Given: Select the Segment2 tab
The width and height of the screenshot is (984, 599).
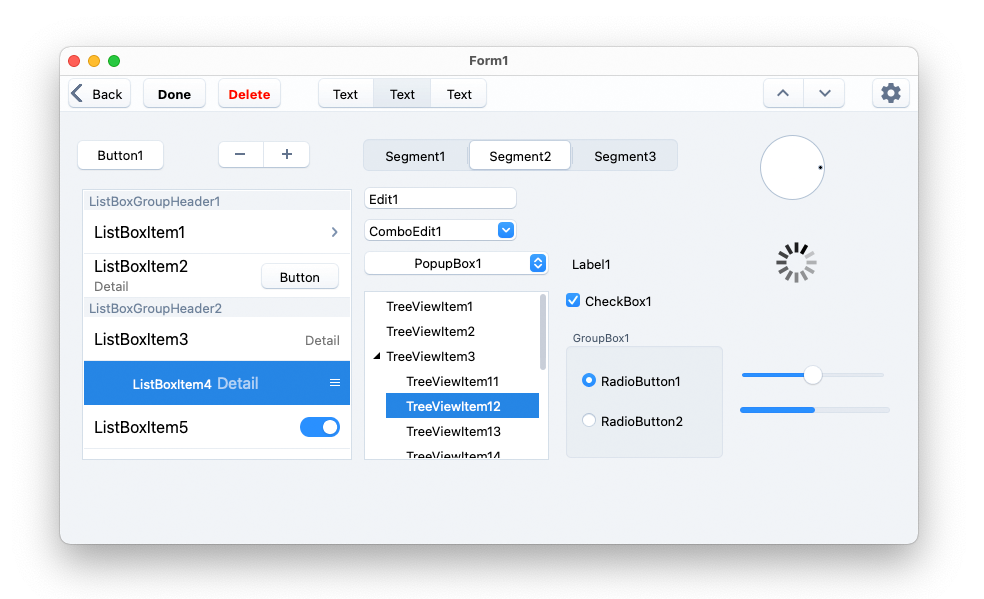Looking at the screenshot, I should coord(520,156).
